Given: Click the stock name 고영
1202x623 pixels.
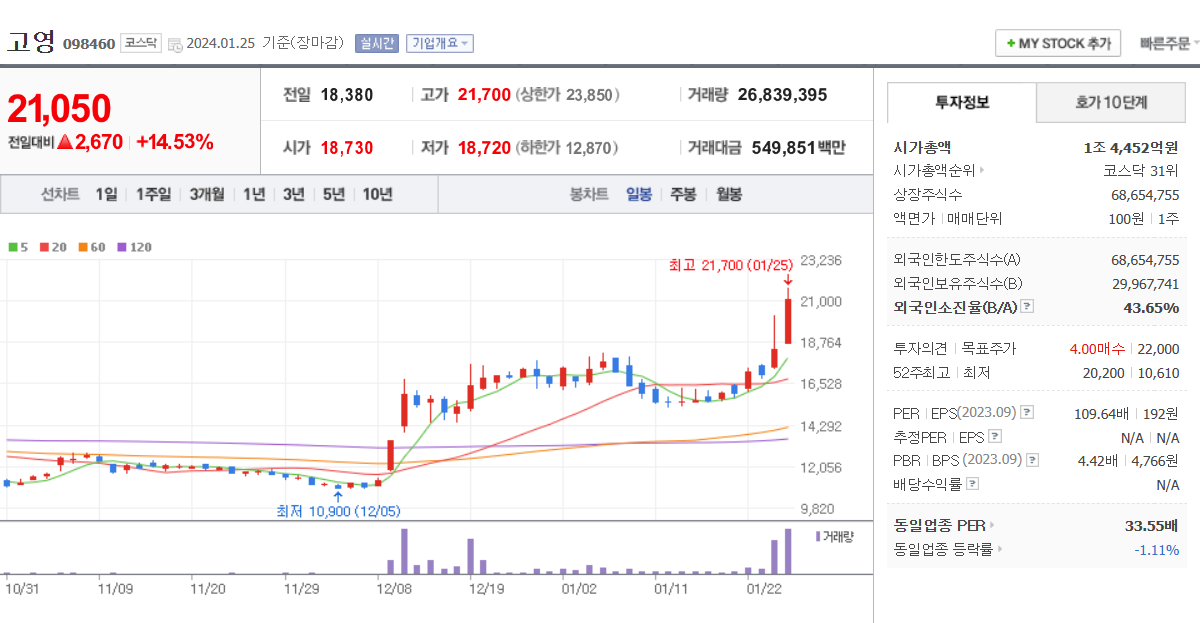Looking at the screenshot, I should (31, 41).
